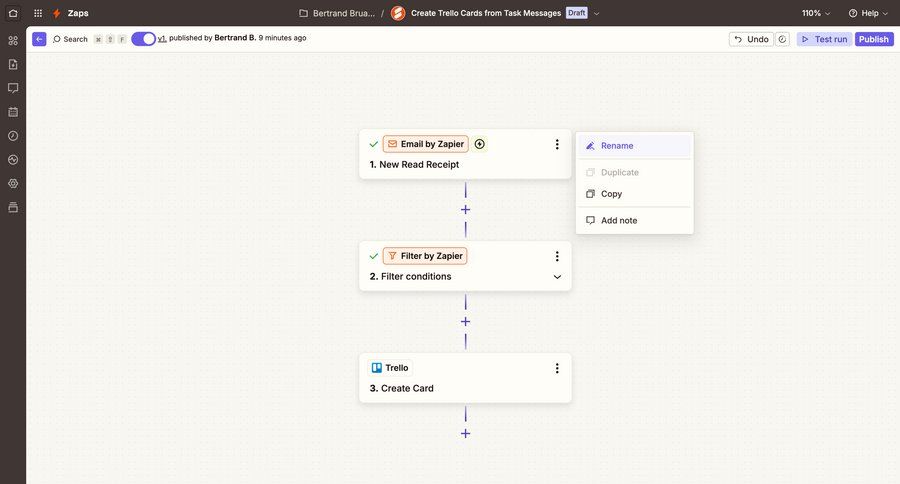Viewport: 900px width, 484px height.
Task: Toggle the Zap on/off switch
Action: pos(143,38)
